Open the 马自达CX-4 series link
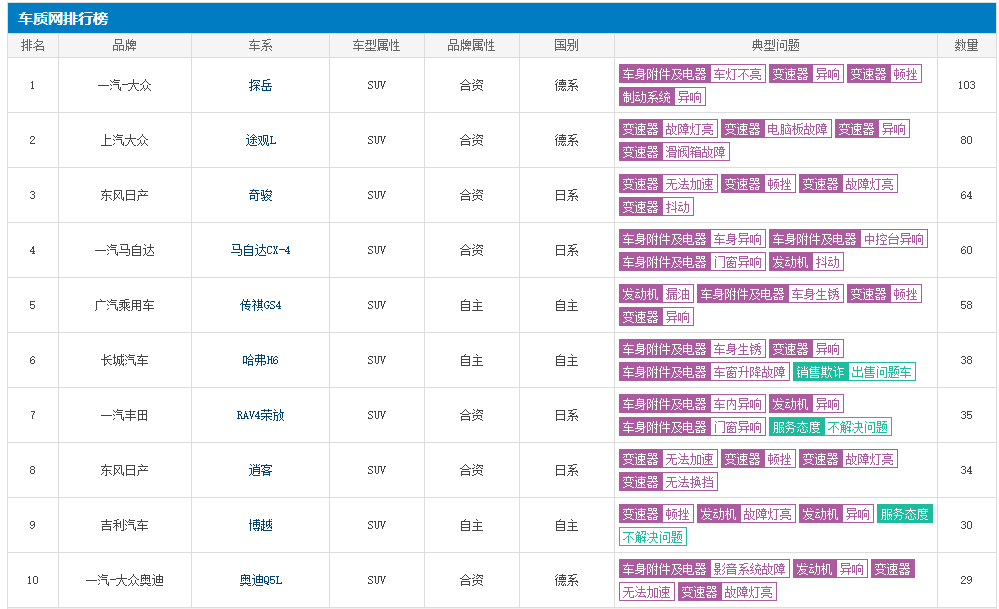The width and height of the screenshot is (999, 609). tap(260, 250)
